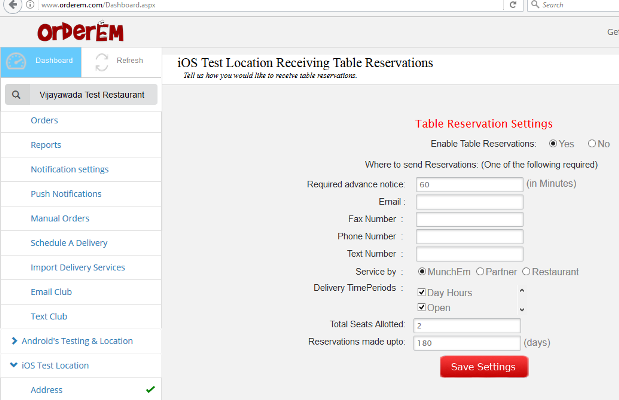The image size is (619, 400).
Task: Uncheck the Open time period checkbox
Action: click(x=422, y=307)
